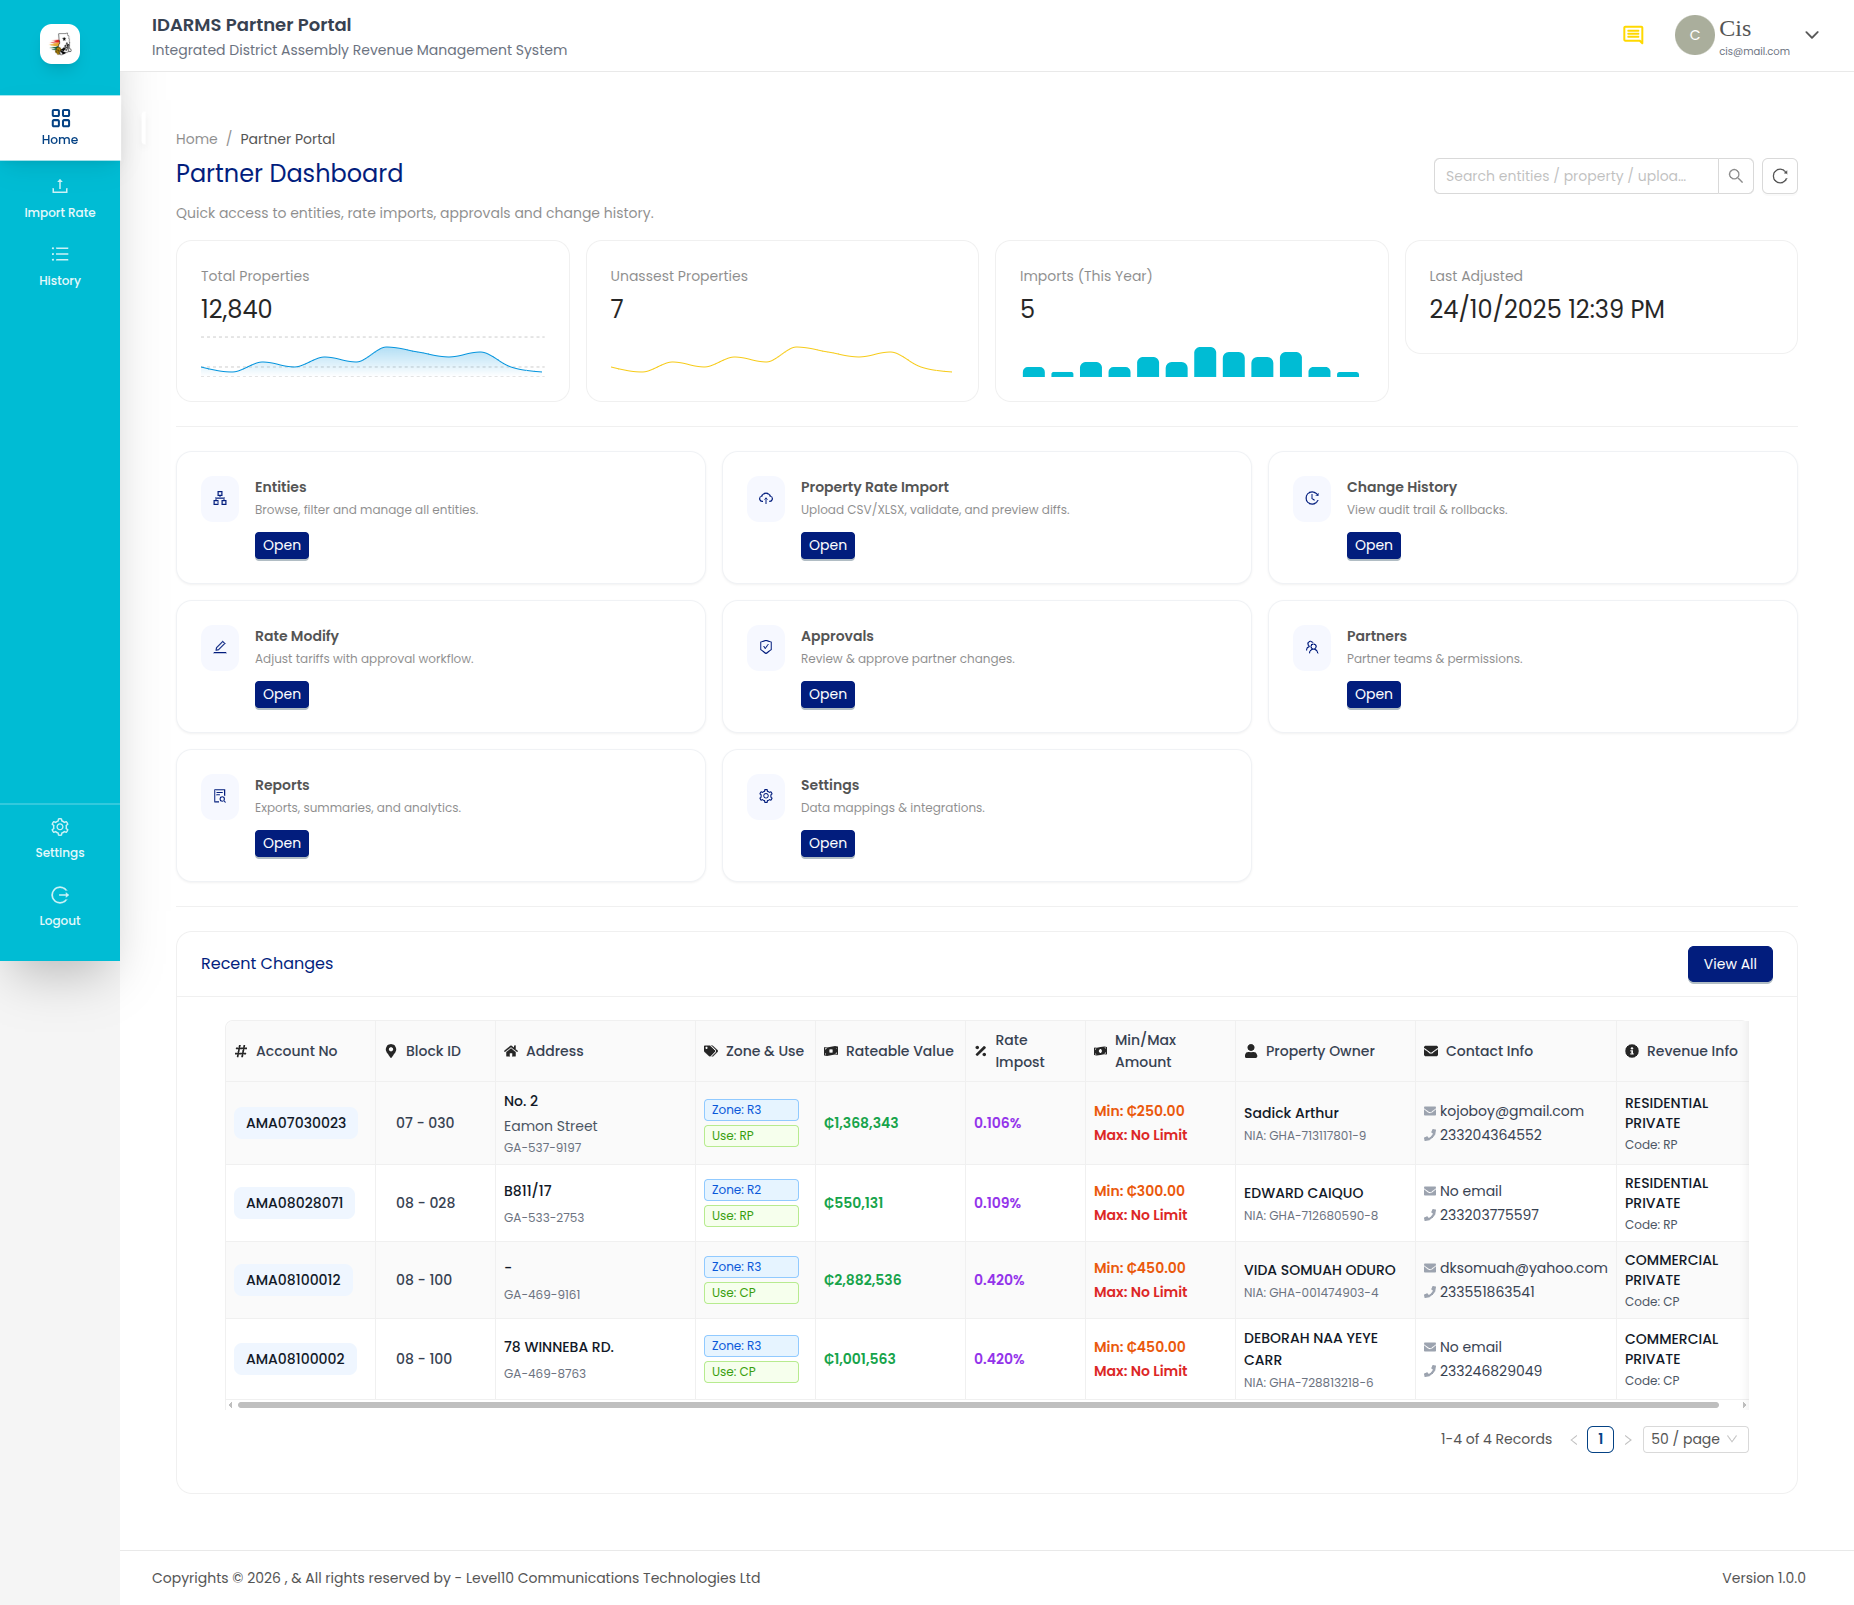Open the Reports card
The image size is (1854, 1605).
pyautogui.click(x=282, y=843)
